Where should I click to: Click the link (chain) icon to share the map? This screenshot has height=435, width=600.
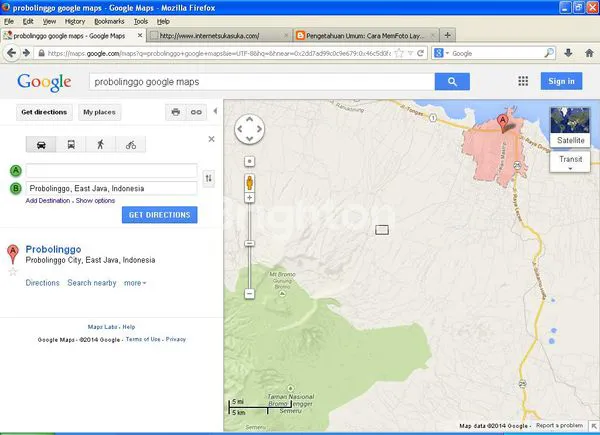(197, 113)
